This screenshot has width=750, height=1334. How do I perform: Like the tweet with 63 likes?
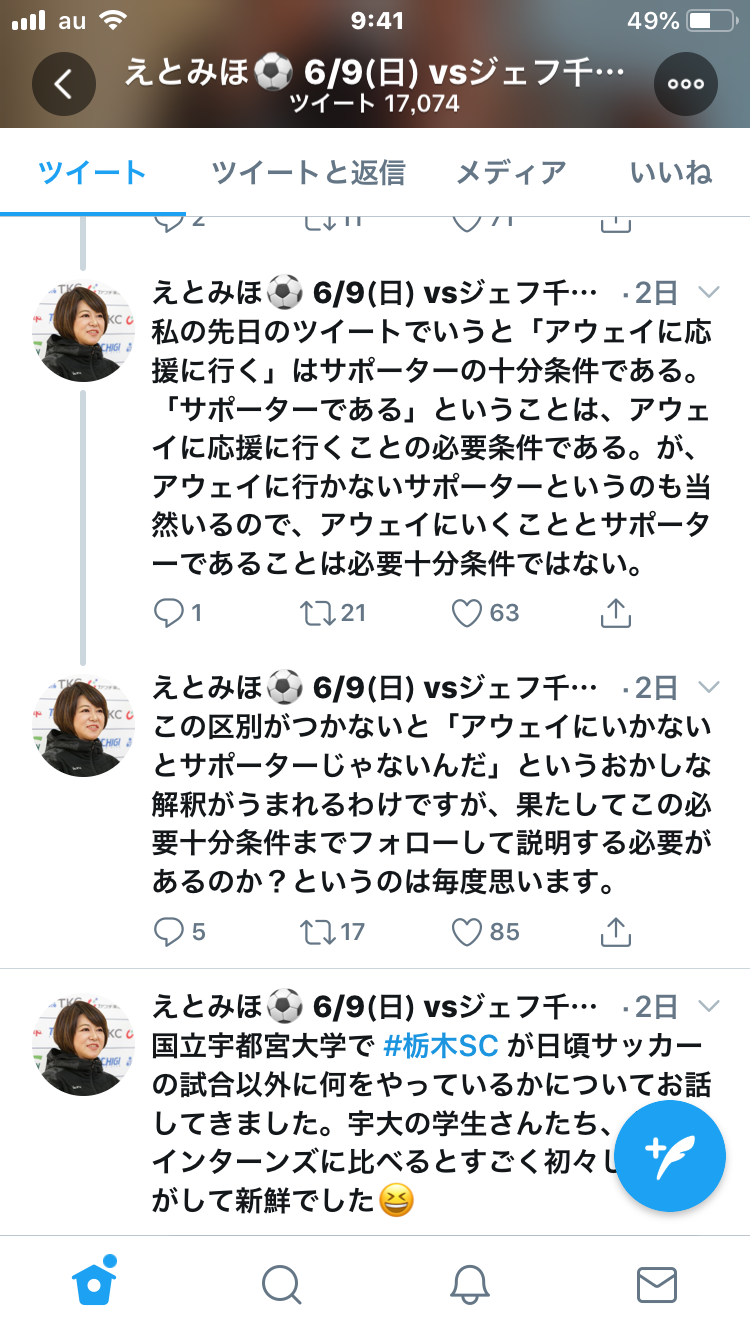[x=467, y=612]
